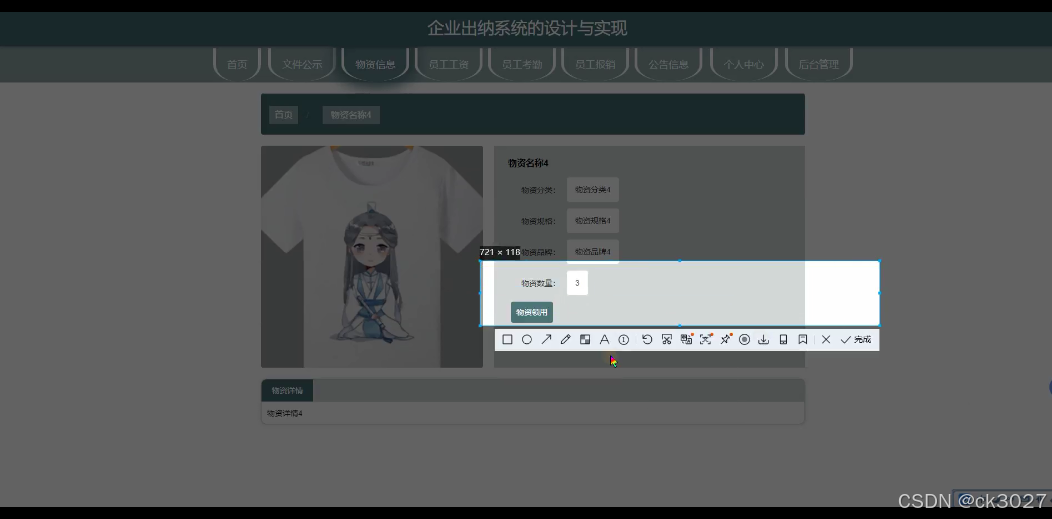The height and width of the screenshot is (519, 1052).
Task: Undo the last annotation
Action: [x=647, y=339]
